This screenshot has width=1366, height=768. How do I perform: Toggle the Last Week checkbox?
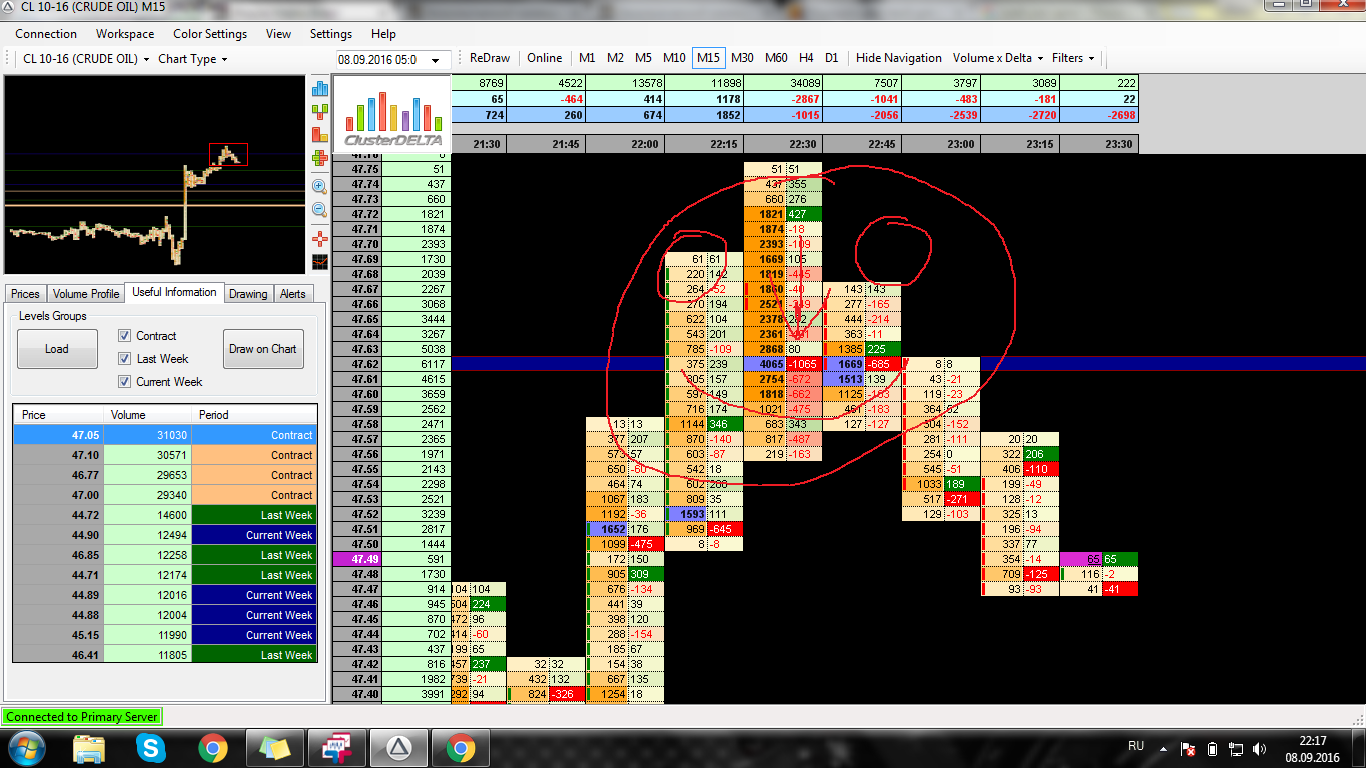point(125,358)
